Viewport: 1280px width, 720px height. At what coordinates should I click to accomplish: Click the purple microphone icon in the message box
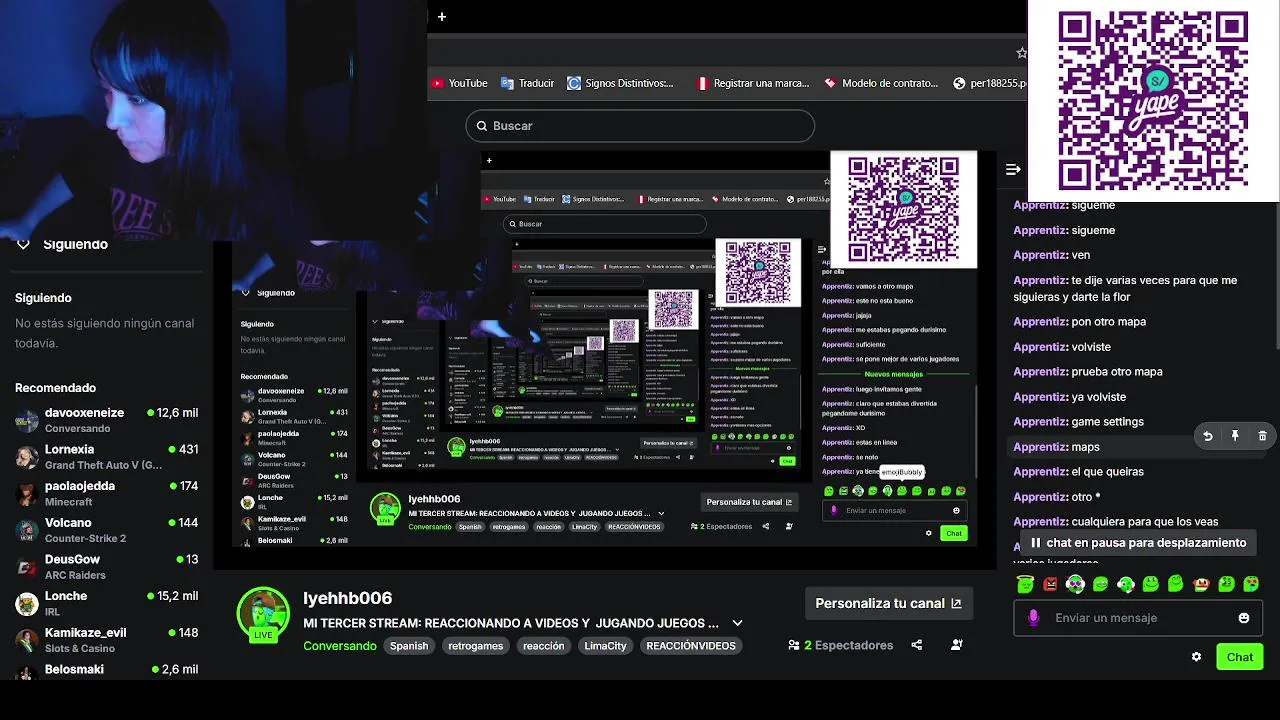tap(1033, 618)
